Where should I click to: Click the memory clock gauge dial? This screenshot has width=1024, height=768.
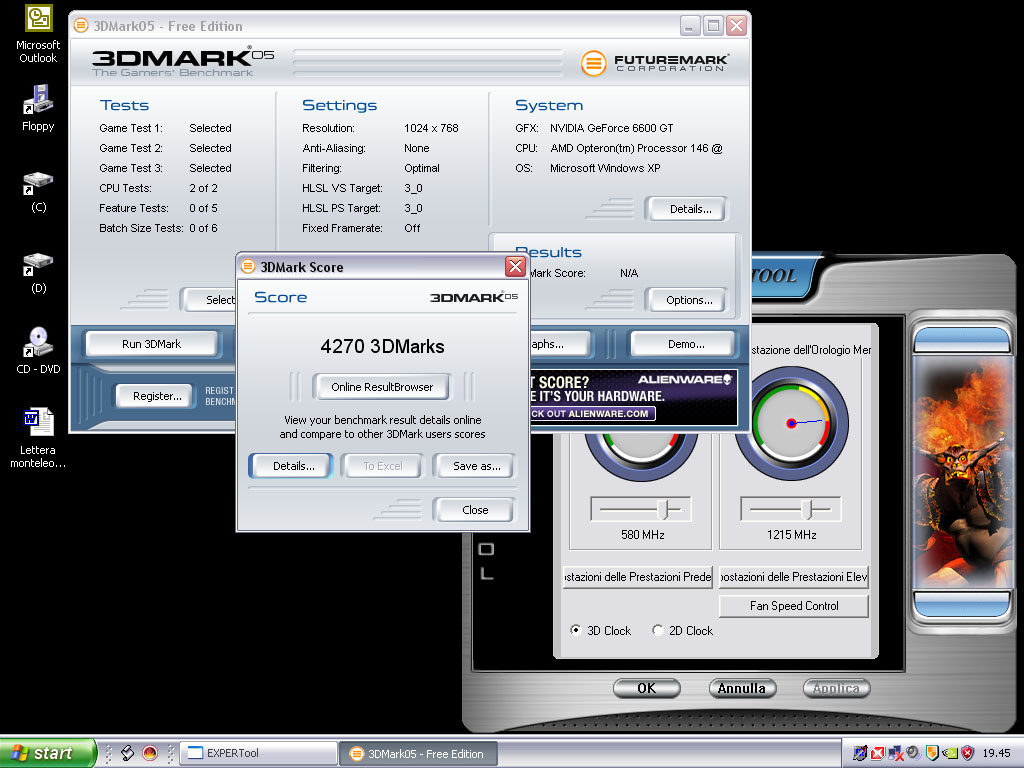[x=791, y=423]
